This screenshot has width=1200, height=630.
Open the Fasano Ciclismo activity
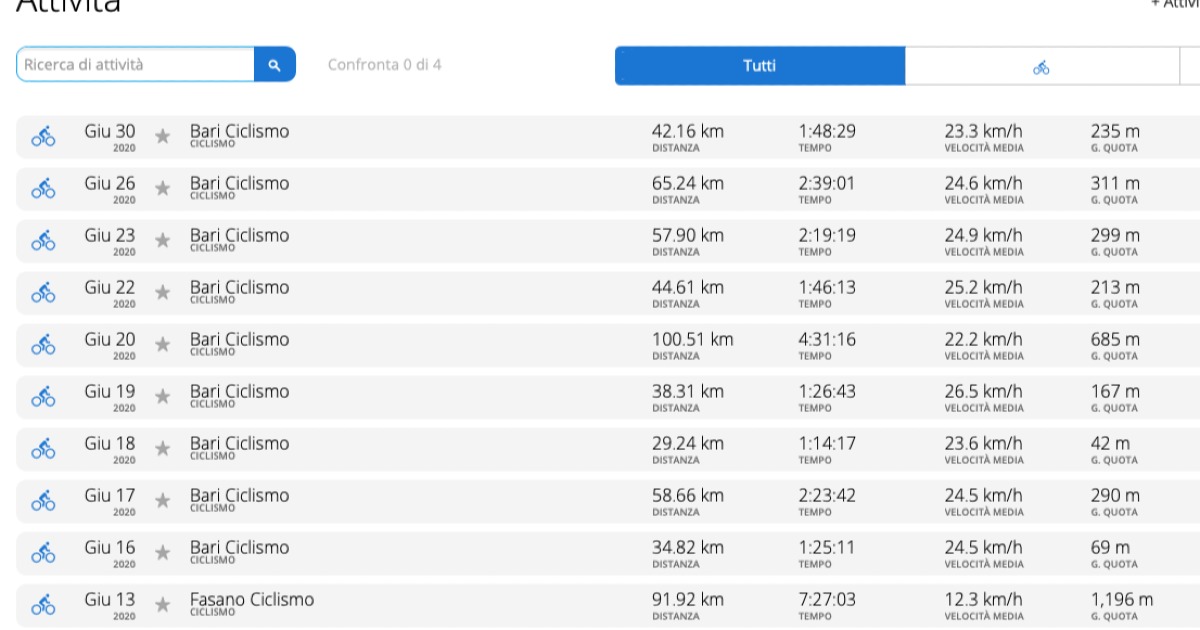tap(252, 599)
